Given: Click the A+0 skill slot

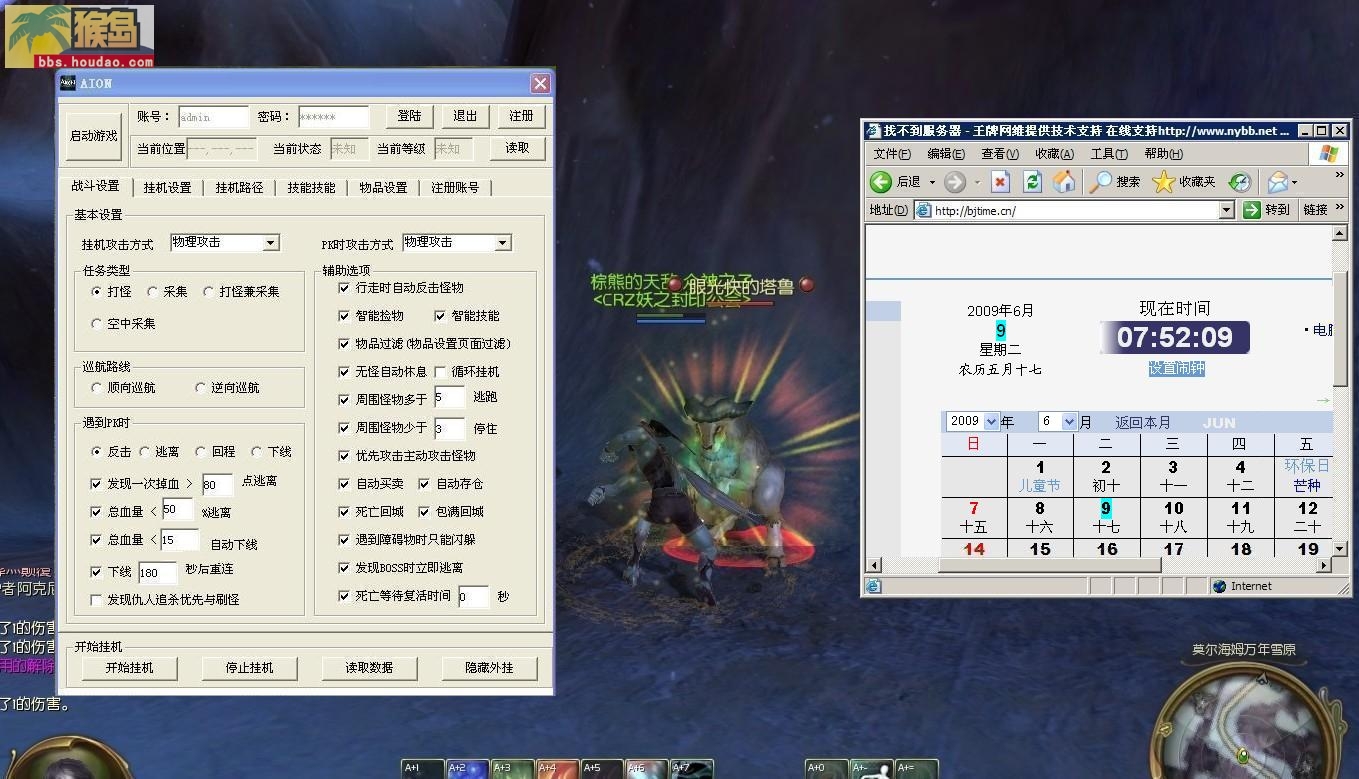Looking at the screenshot, I should [x=826, y=769].
